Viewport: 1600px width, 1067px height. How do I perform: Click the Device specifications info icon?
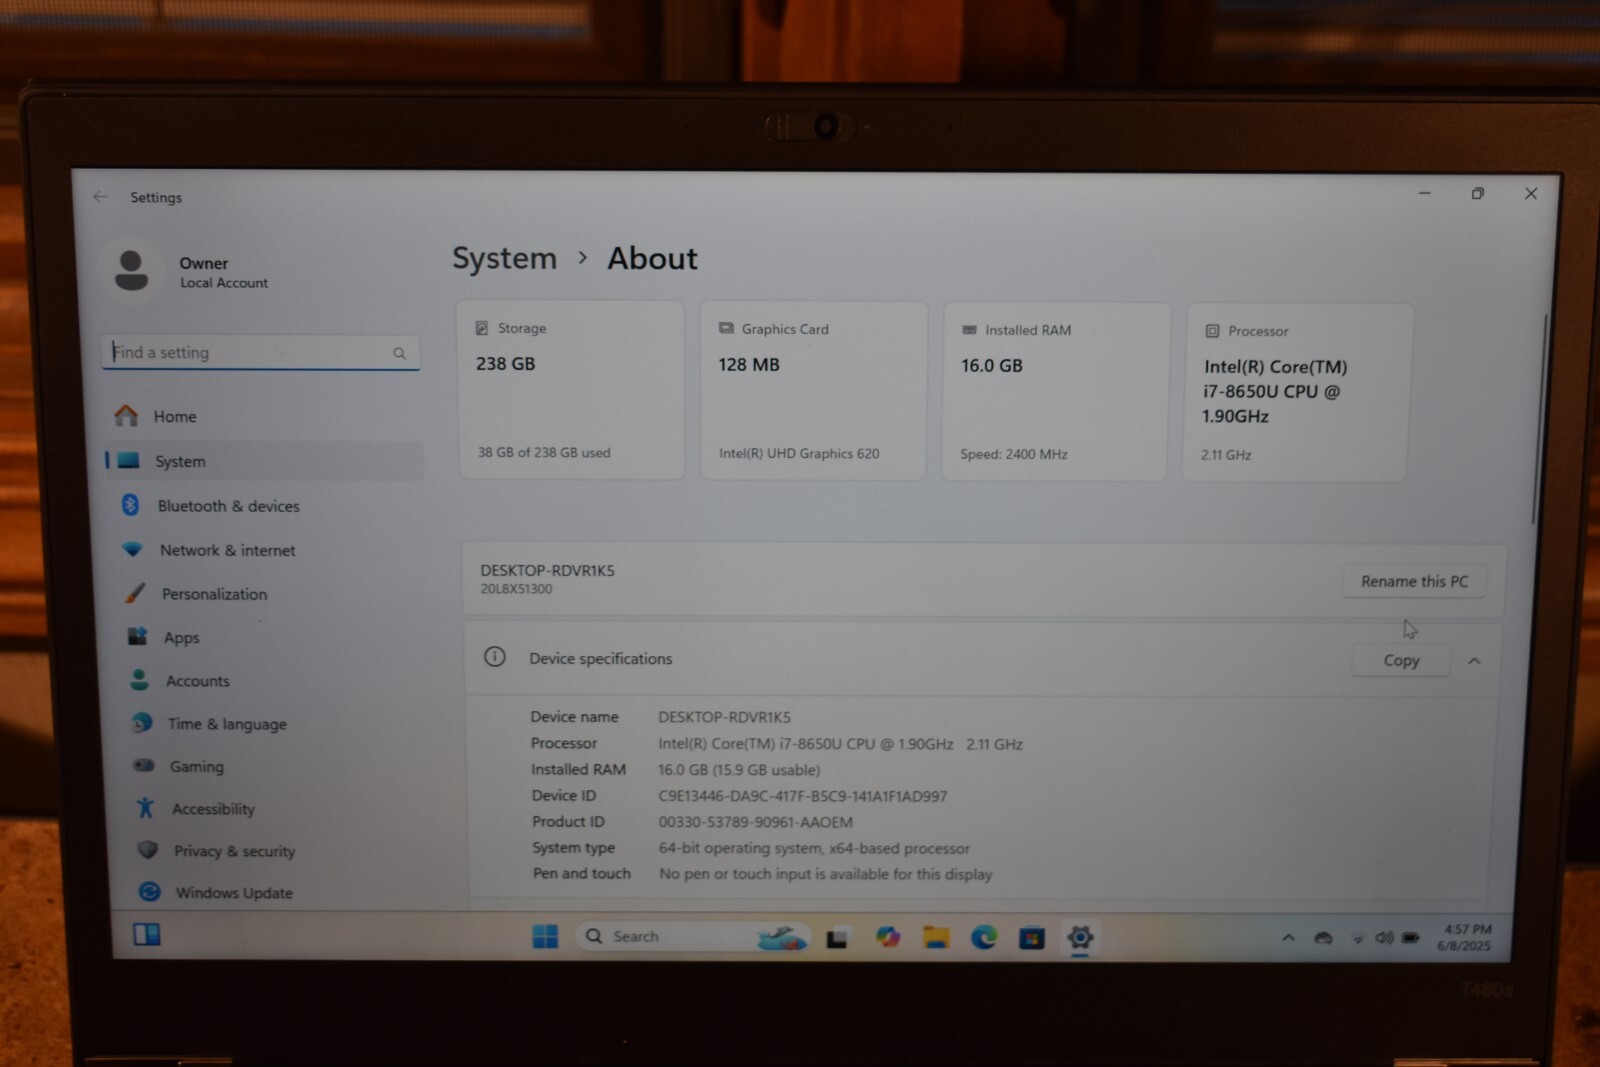495,657
